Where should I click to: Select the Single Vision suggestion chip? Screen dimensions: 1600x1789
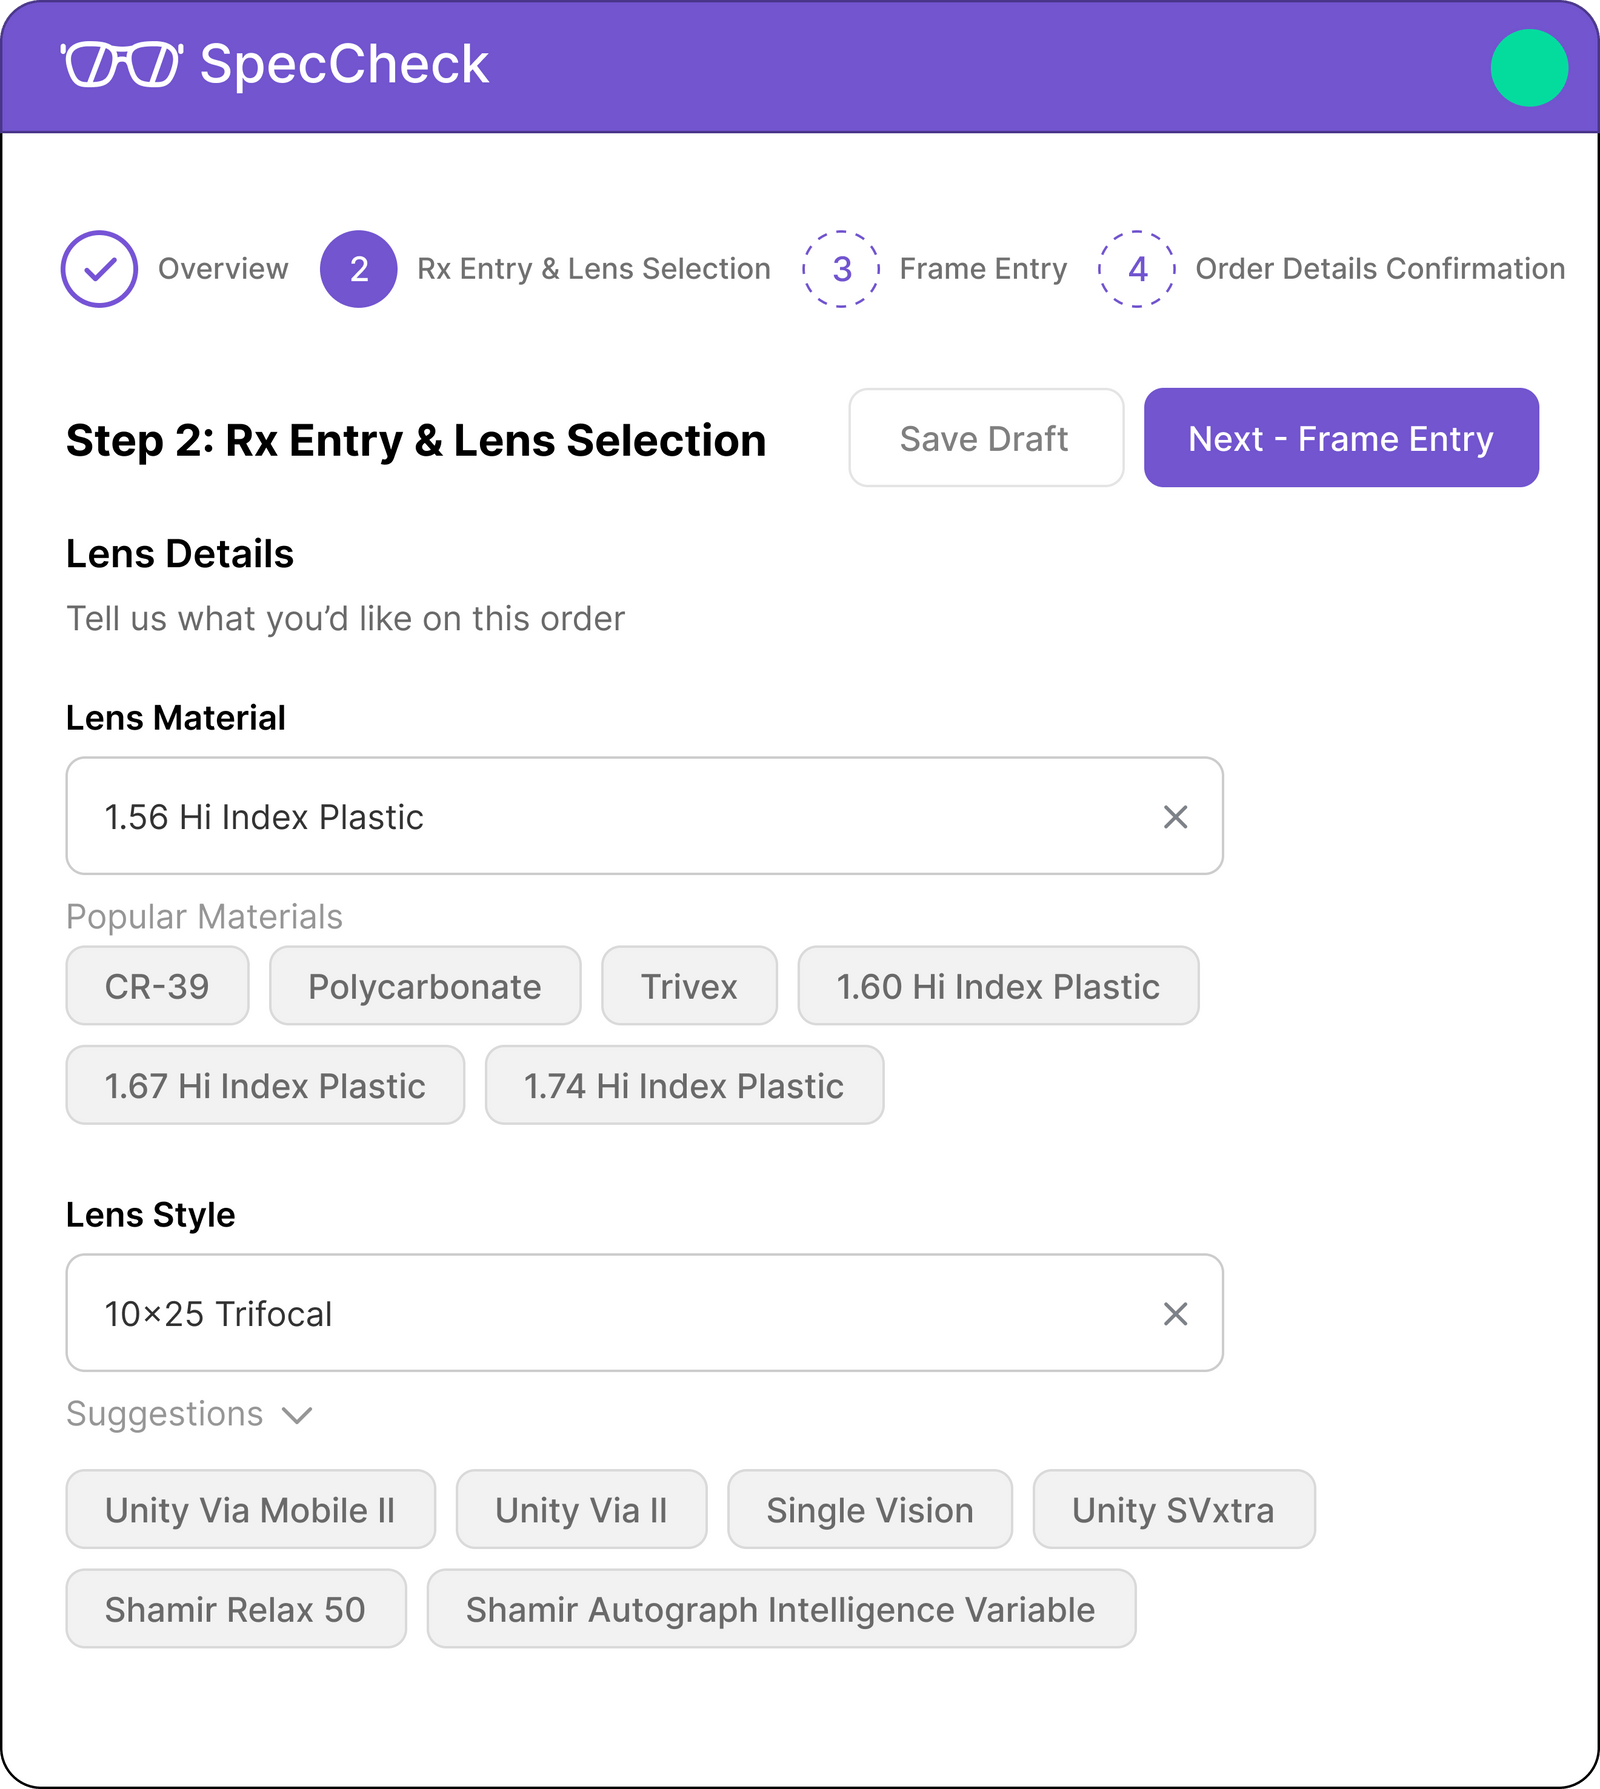[870, 1510]
